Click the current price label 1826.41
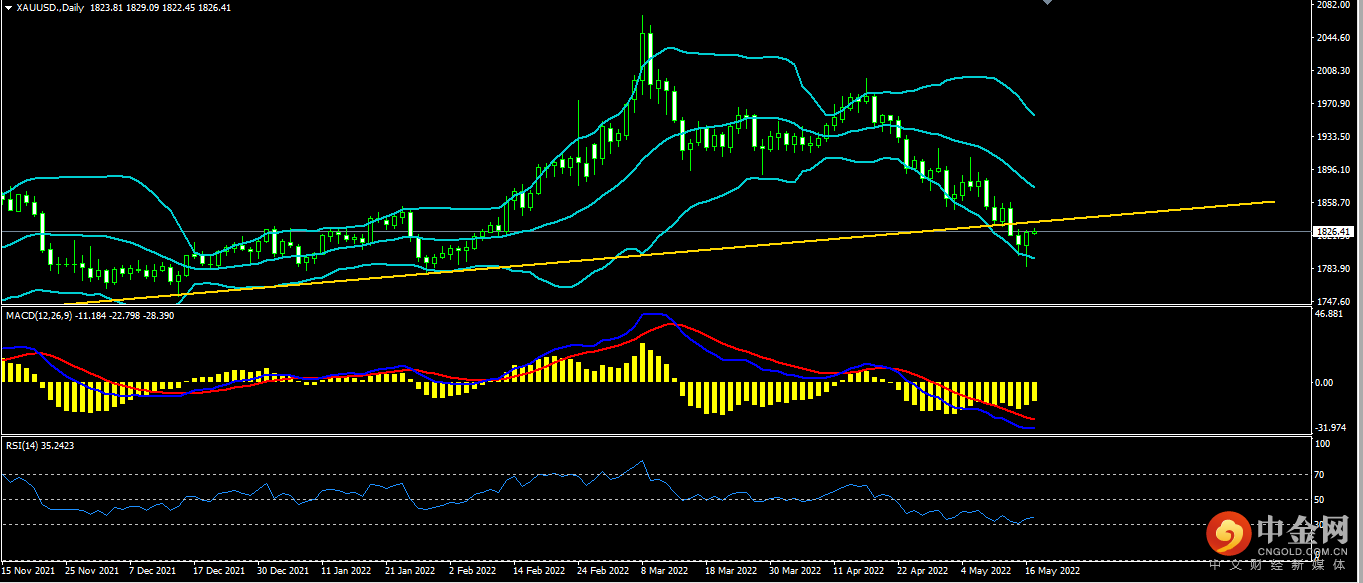 (x=1335, y=232)
